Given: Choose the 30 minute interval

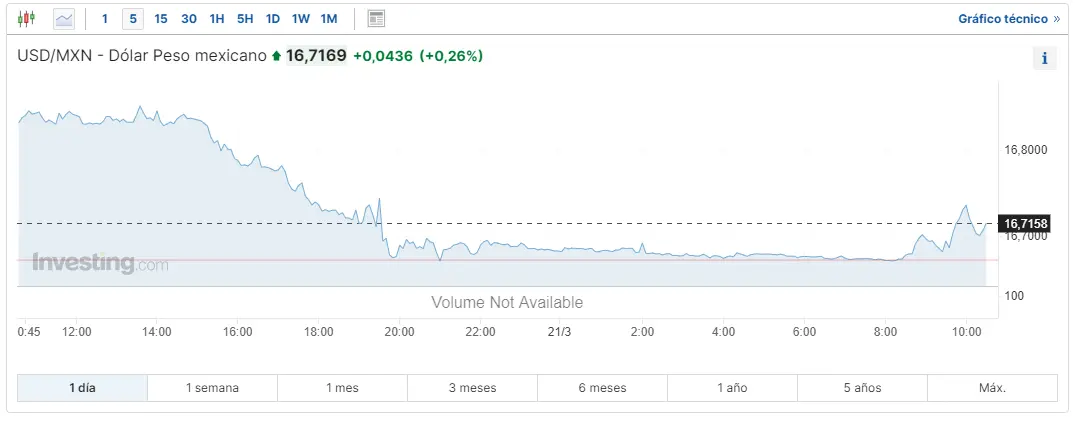Looking at the screenshot, I should 189,19.
